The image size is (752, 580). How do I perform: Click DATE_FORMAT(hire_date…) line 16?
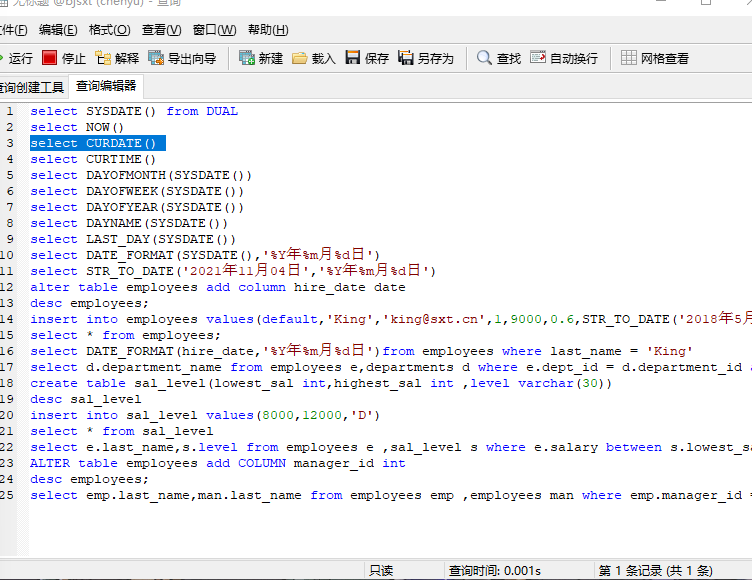pos(361,351)
